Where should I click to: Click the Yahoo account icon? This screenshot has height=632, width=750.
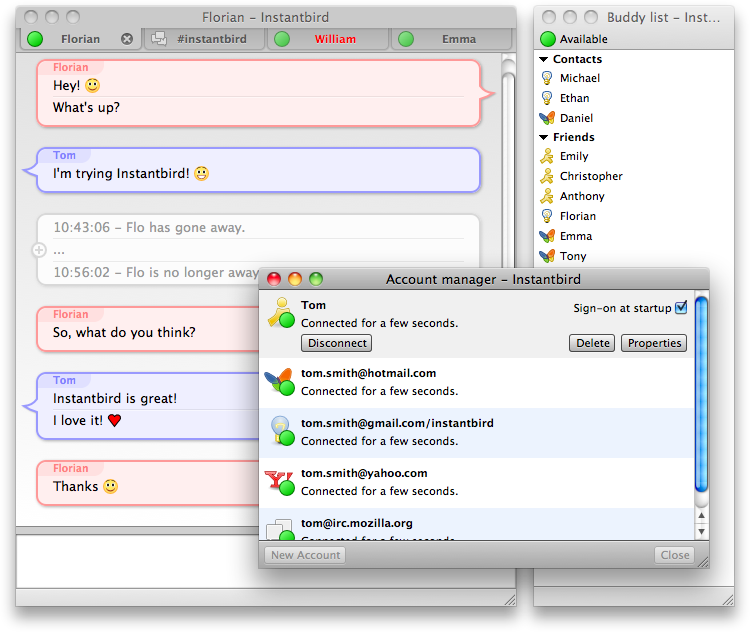[280, 482]
